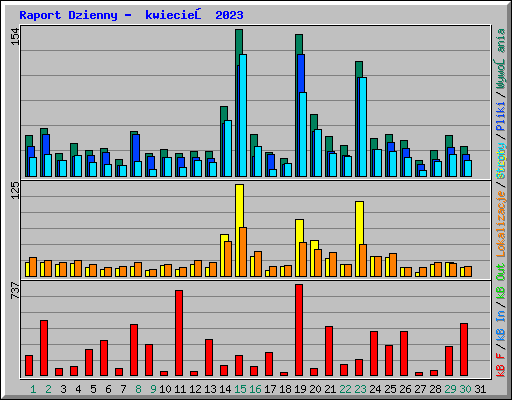Click day label '6' on the x-axis
This screenshot has height=400, width=512.
tap(108, 389)
